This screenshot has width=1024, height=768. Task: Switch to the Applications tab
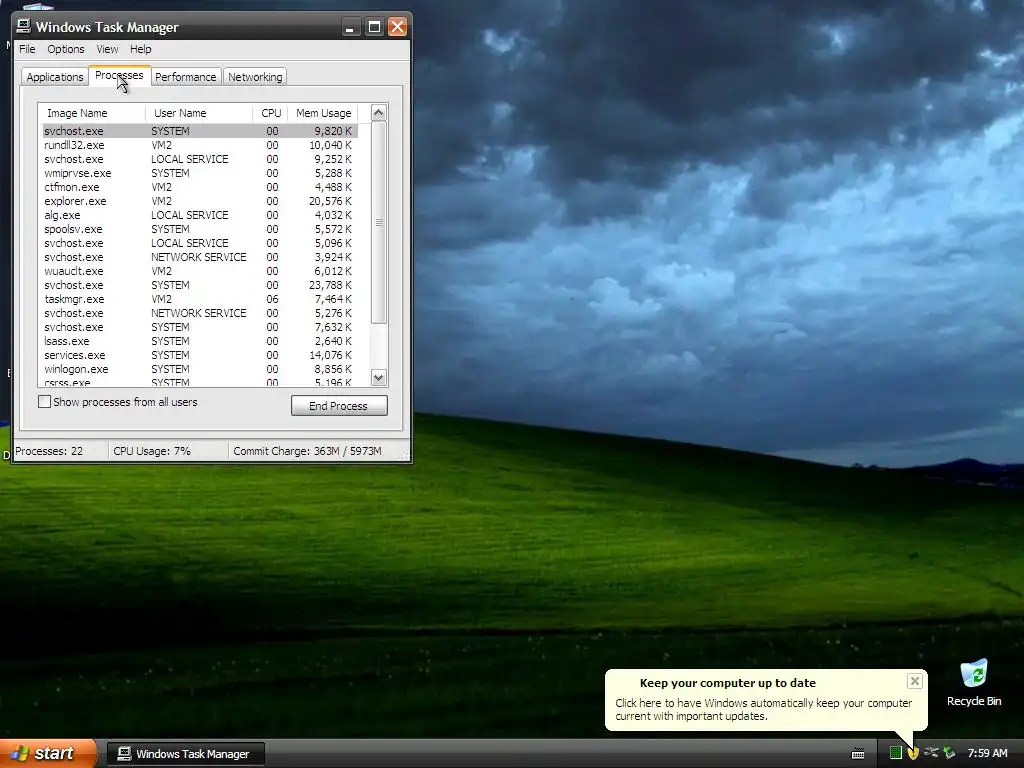(x=55, y=77)
